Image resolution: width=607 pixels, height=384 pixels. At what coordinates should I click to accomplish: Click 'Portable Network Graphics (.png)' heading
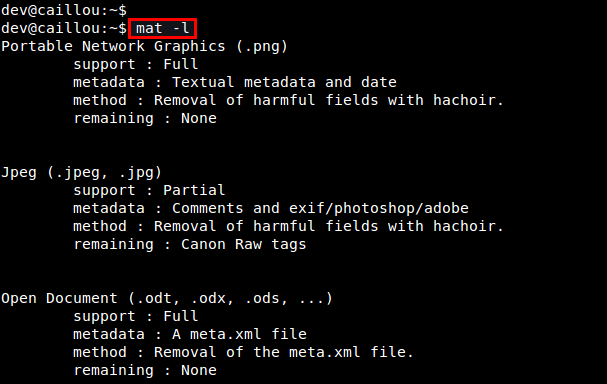144,46
